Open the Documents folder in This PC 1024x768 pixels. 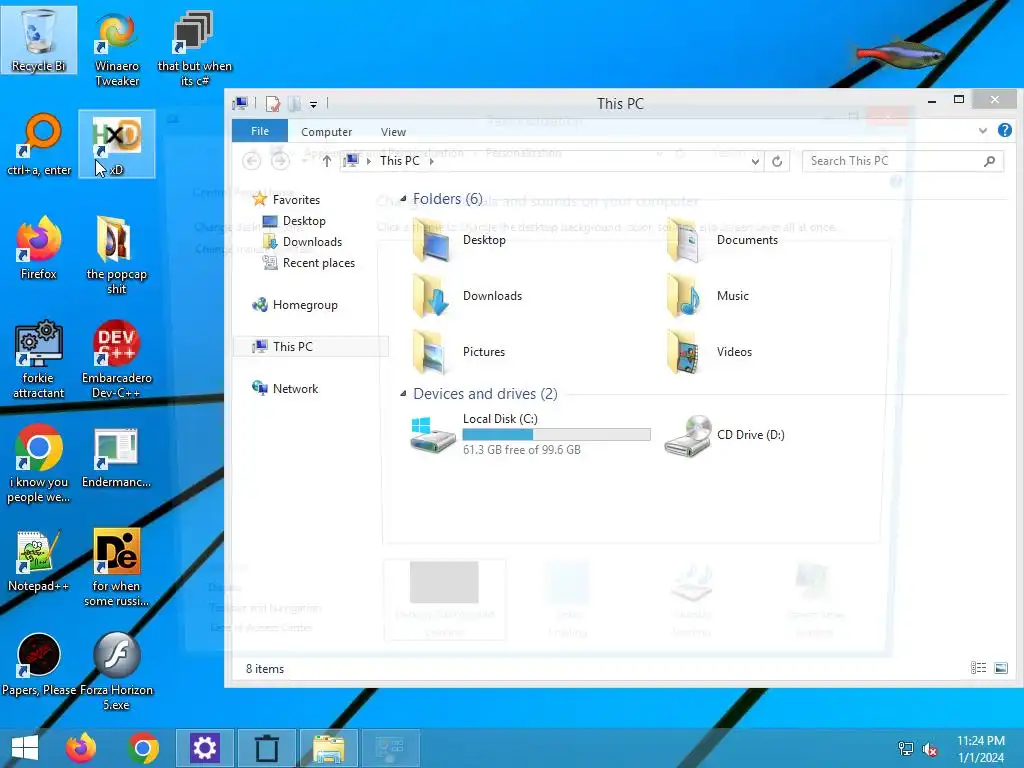pos(722,240)
